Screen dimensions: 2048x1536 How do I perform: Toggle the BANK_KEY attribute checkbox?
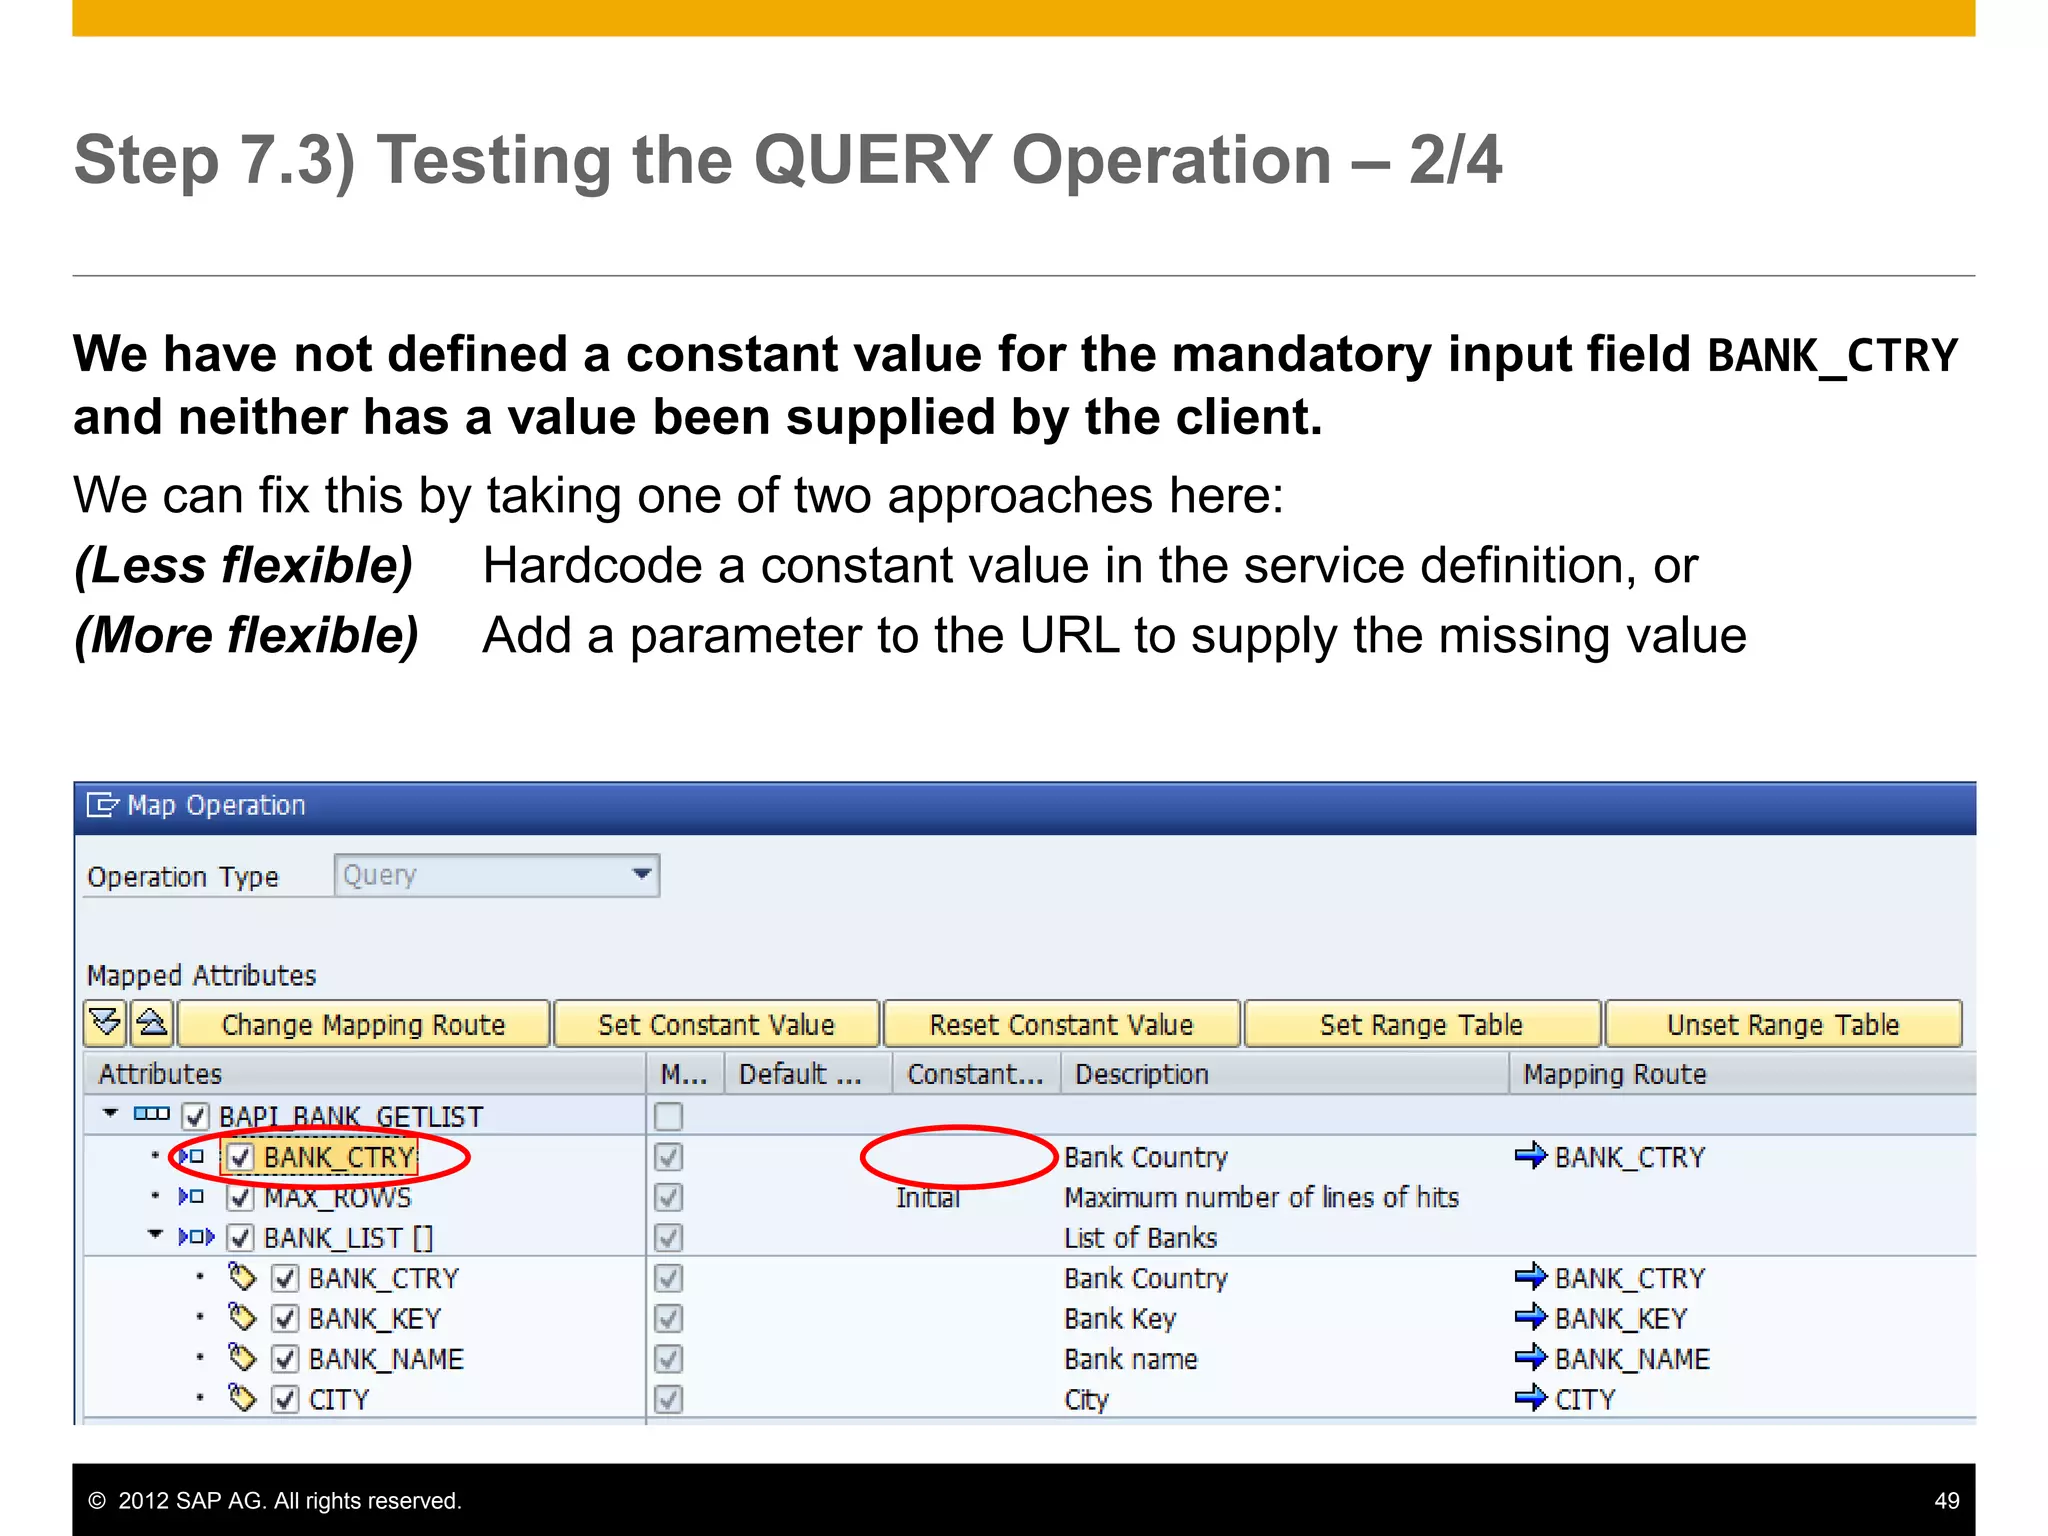[285, 1319]
